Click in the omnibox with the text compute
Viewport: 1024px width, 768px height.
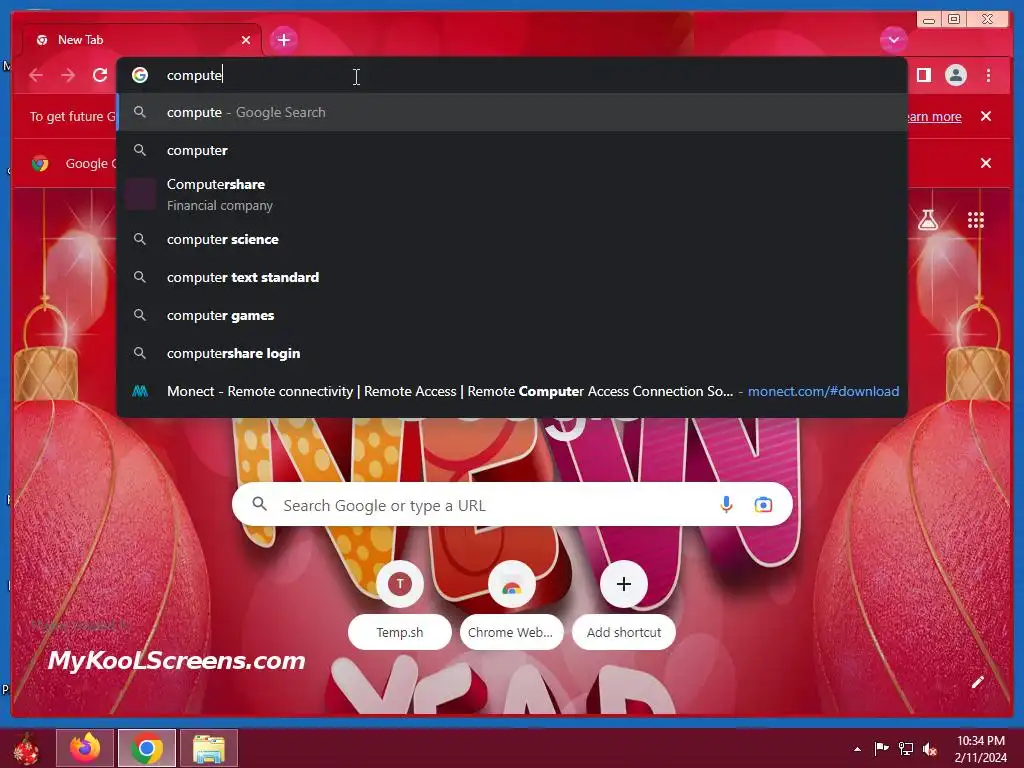pyautogui.click(x=512, y=75)
